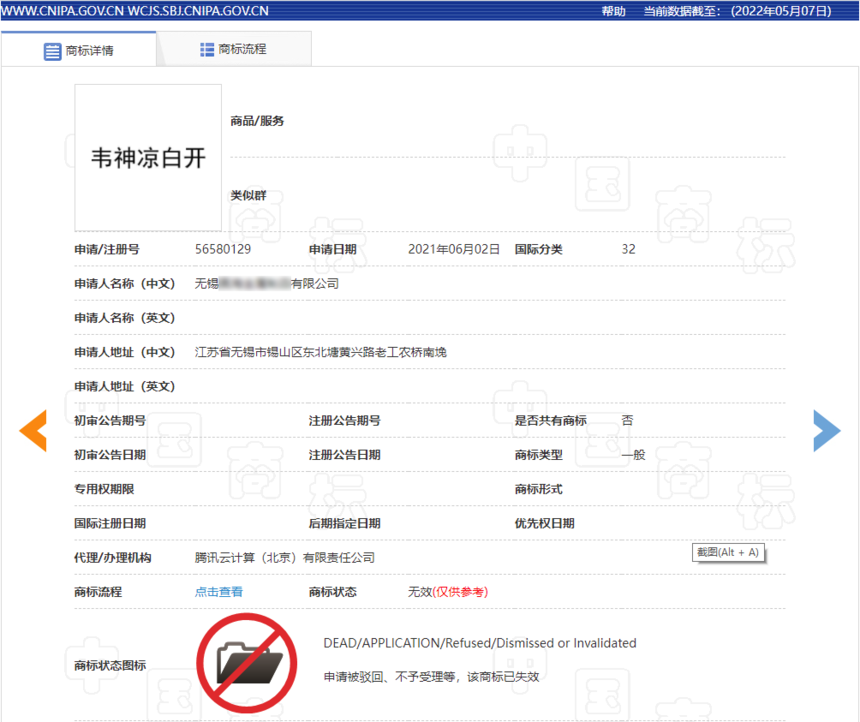860x722 pixels.
Task: Click the 商品/服务 label
Action: (257, 121)
